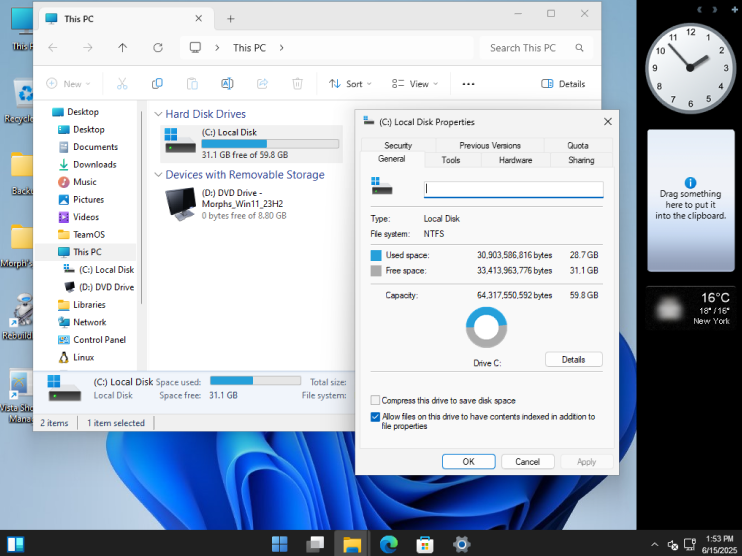The image size is (742, 556).
Task: Switch to the Security tab
Action: click(x=398, y=145)
